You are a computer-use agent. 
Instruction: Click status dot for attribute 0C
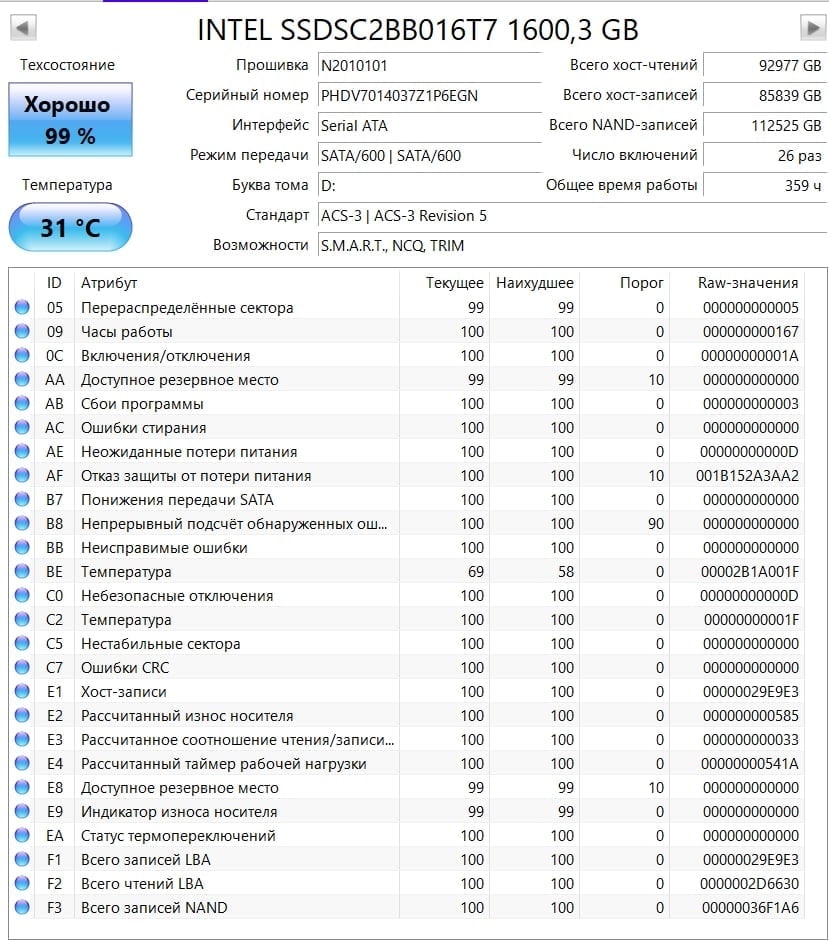point(22,355)
